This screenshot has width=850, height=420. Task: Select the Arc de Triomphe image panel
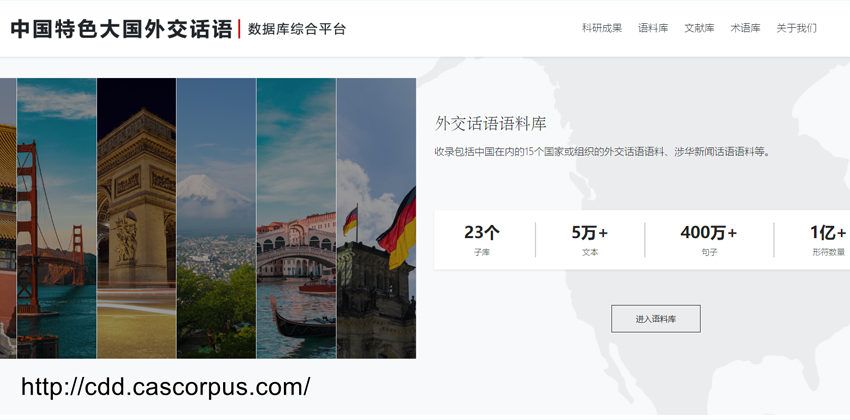coord(137,218)
